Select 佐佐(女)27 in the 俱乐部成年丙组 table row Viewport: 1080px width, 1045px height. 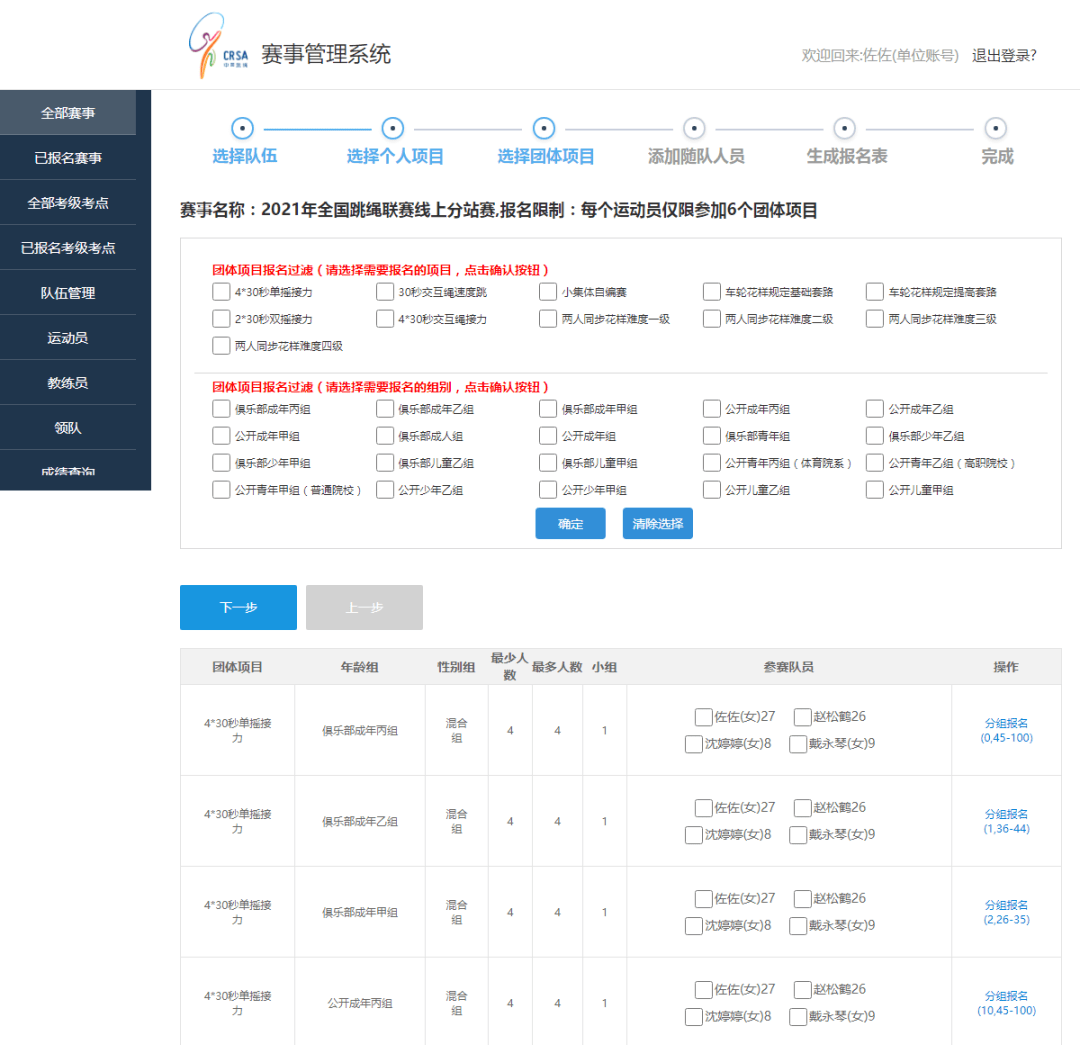click(703, 717)
